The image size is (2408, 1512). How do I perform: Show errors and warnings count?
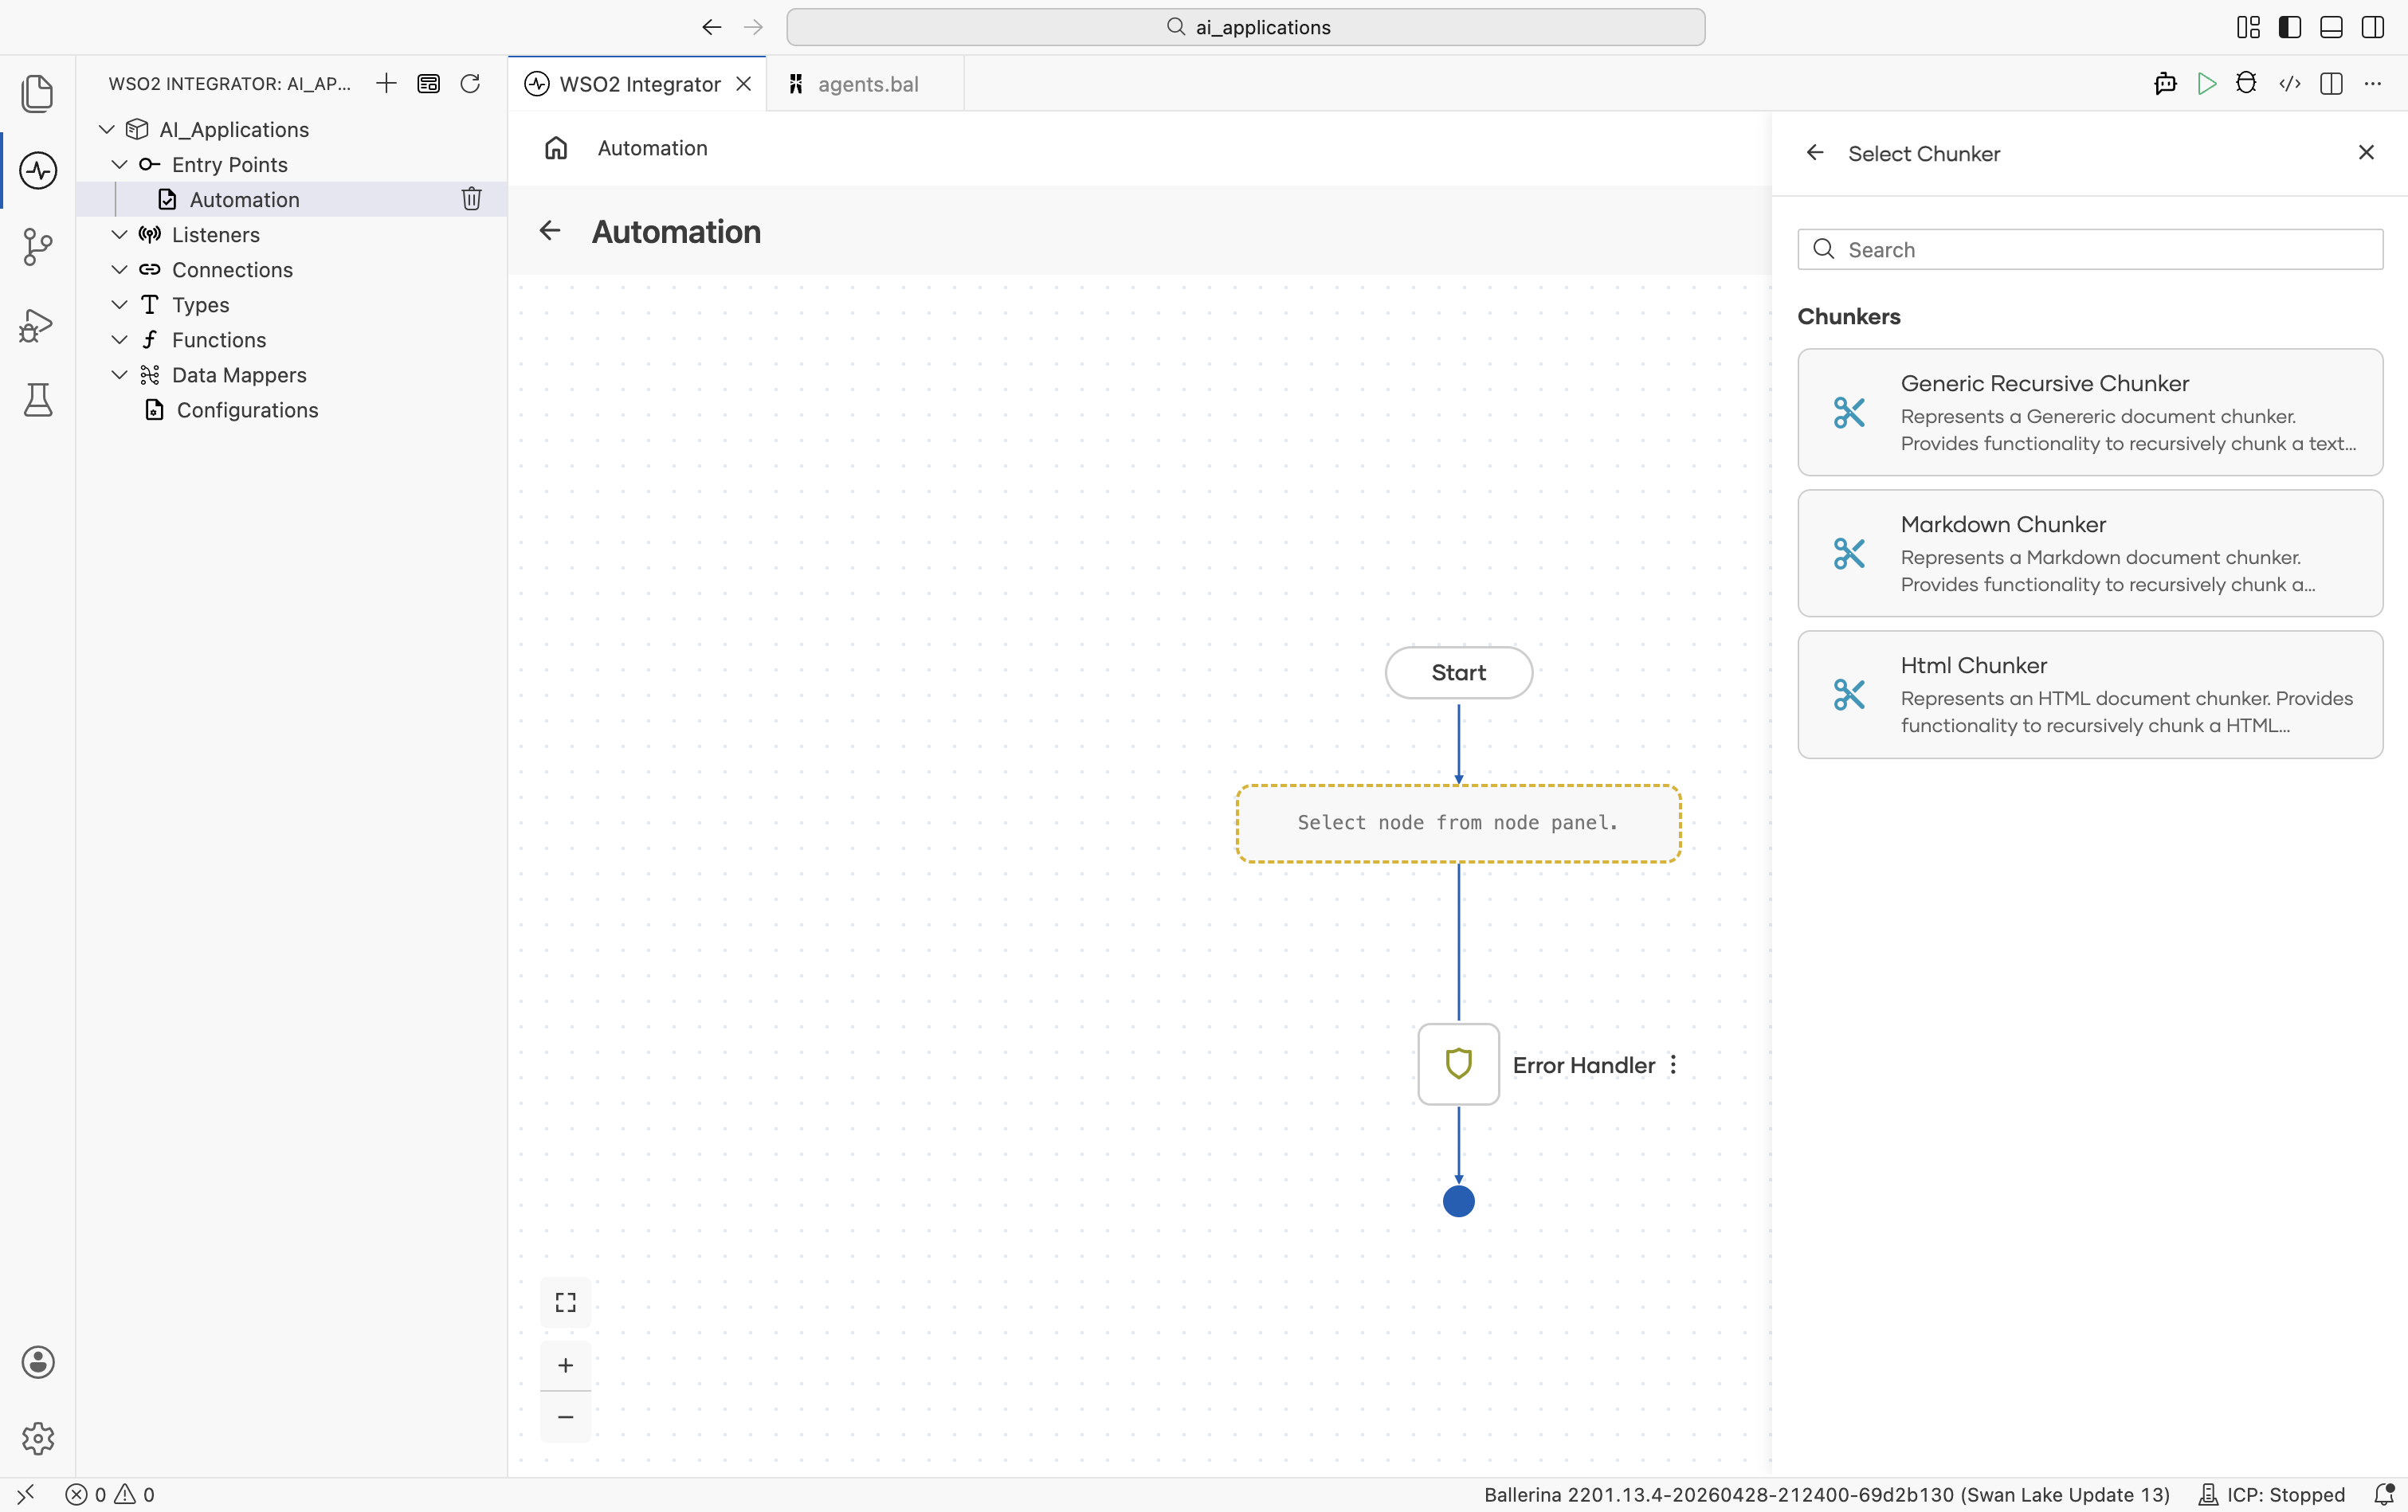(x=110, y=1494)
